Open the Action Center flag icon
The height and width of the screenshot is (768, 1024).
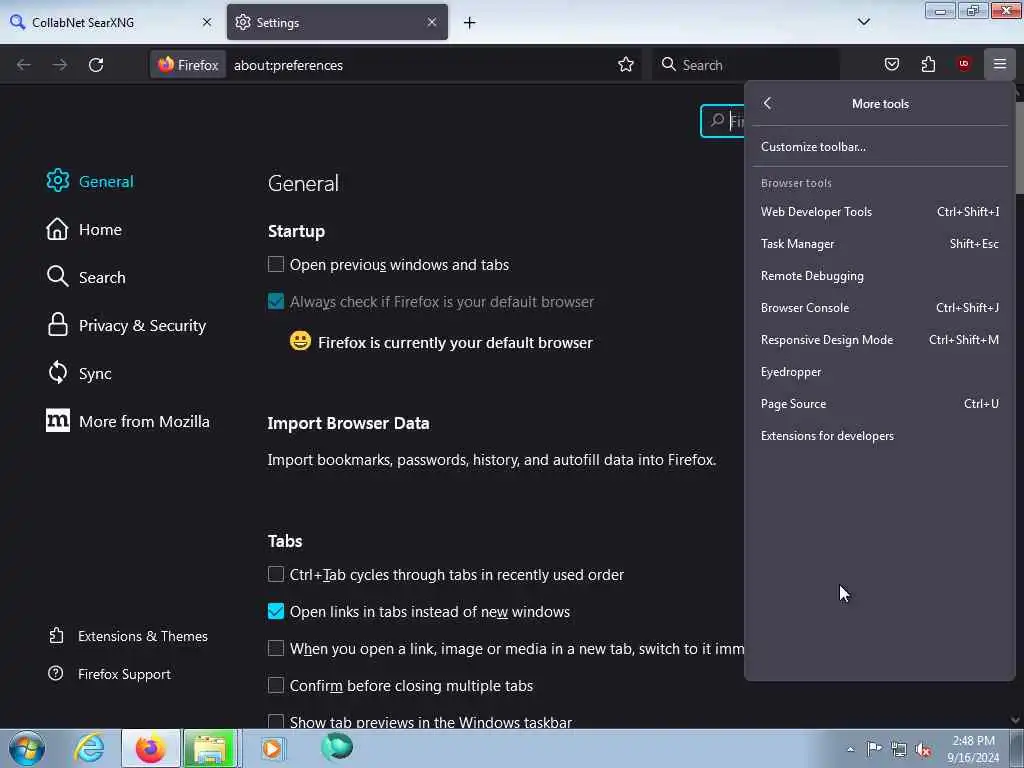[x=874, y=748]
